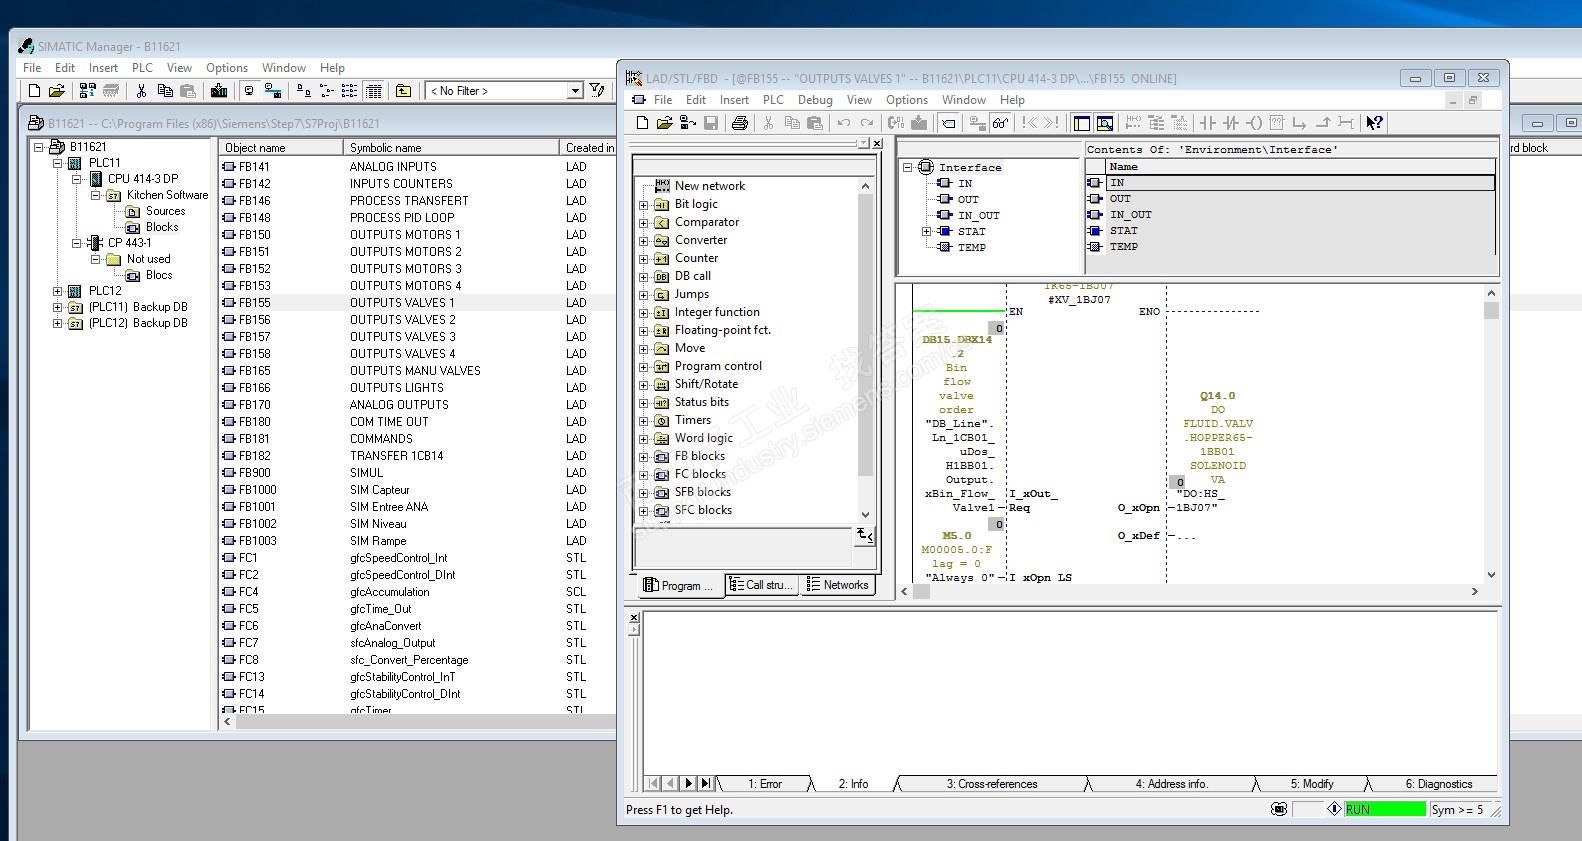Screen dimensions: 1582x841
Task: Click Download icon in SIMATIC Manager toolbar
Action: click(218, 91)
